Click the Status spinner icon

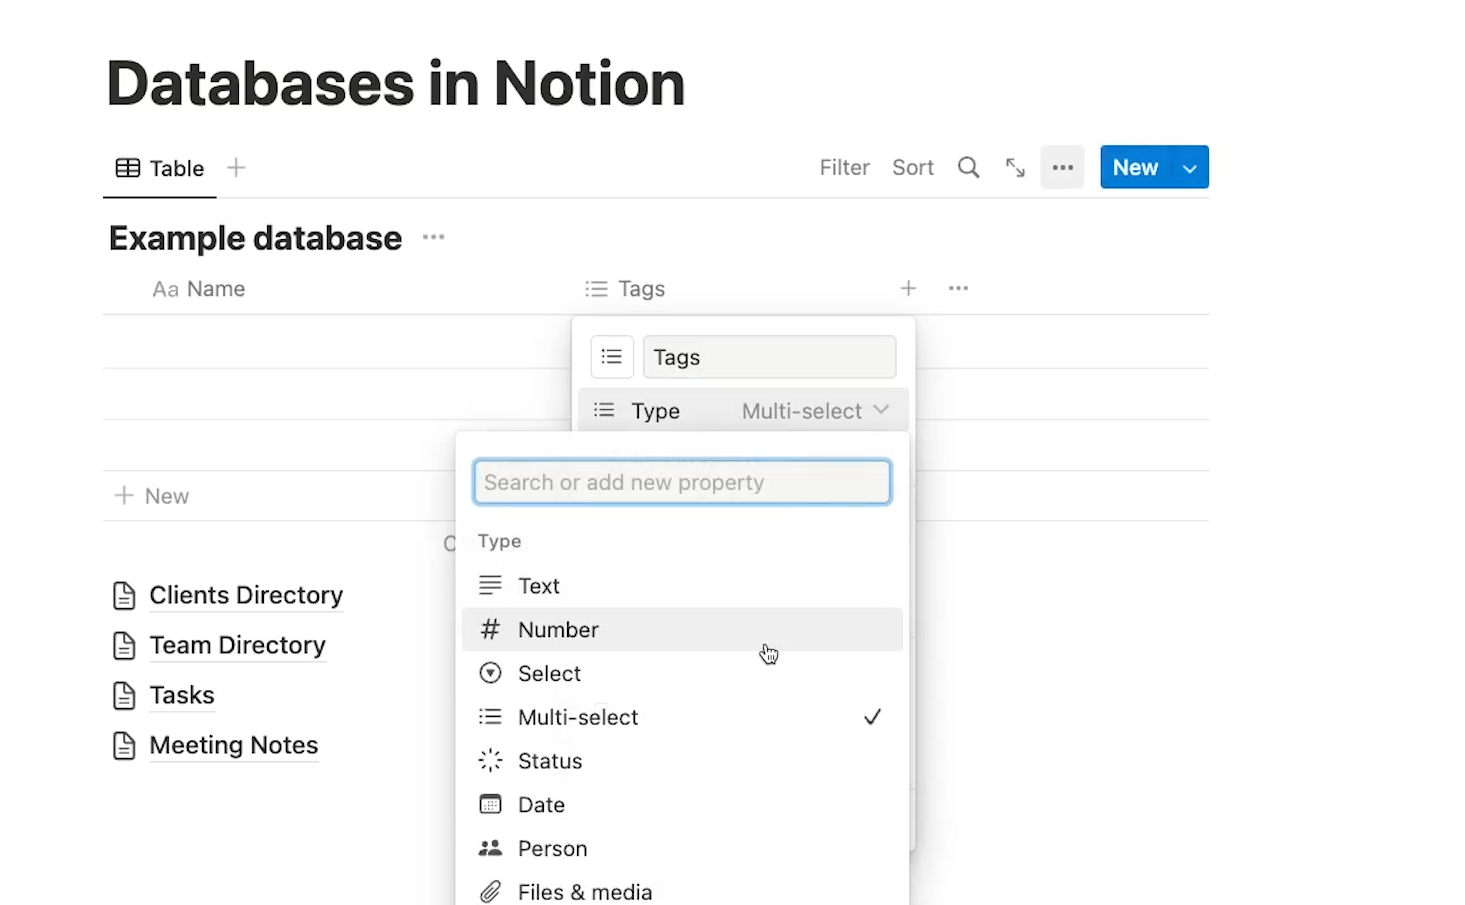click(490, 760)
